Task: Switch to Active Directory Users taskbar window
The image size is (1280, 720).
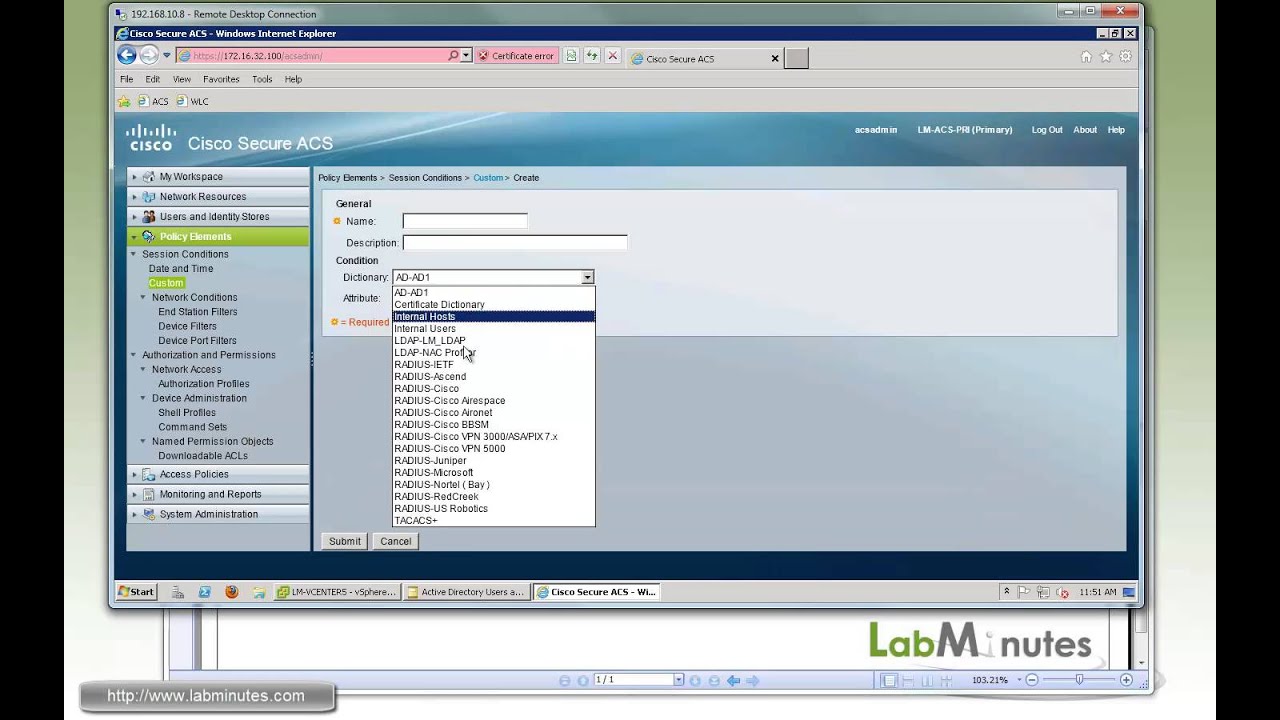Action: (x=466, y=592)
